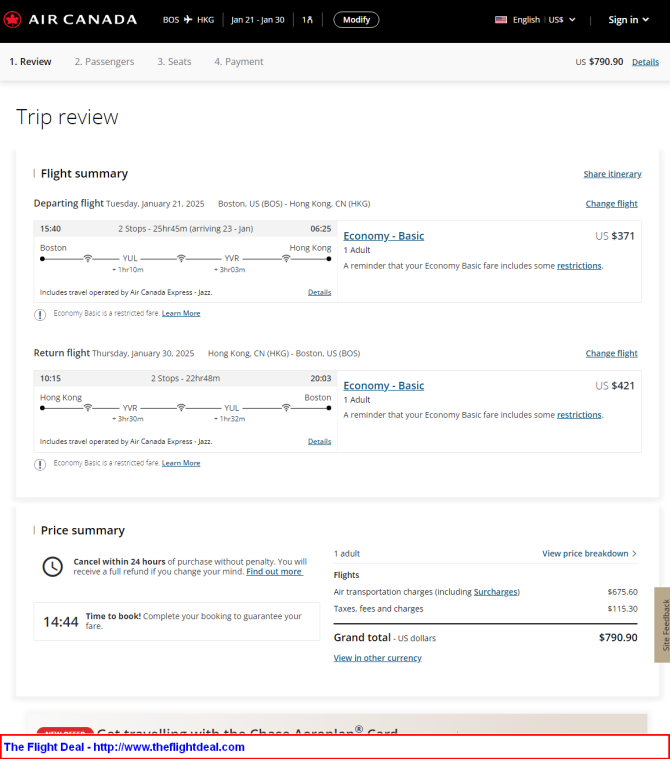The height and width of the screenshot is (759, 670).
Task: Click the YUL stop on departing flight
Action: [x=130, y=258]
